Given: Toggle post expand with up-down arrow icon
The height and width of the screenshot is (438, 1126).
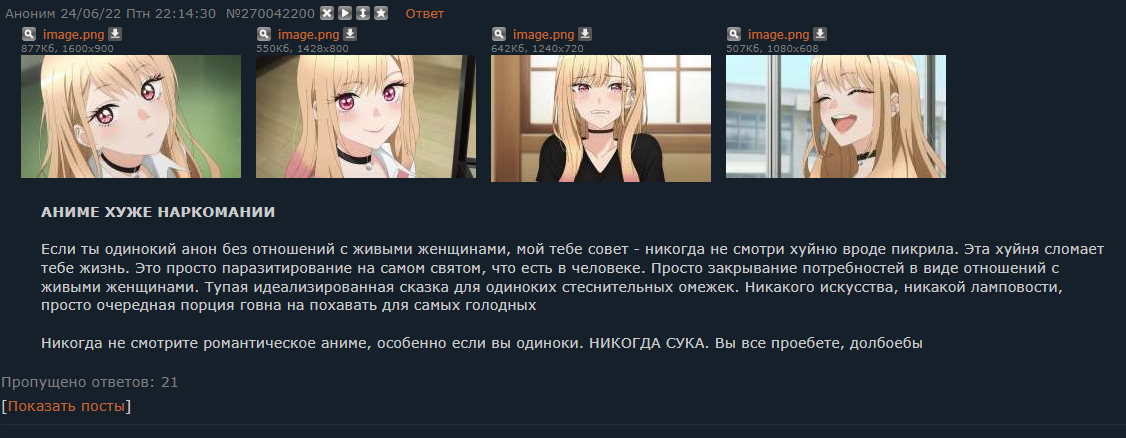Looking at the screenshot, I should [363, 13].
